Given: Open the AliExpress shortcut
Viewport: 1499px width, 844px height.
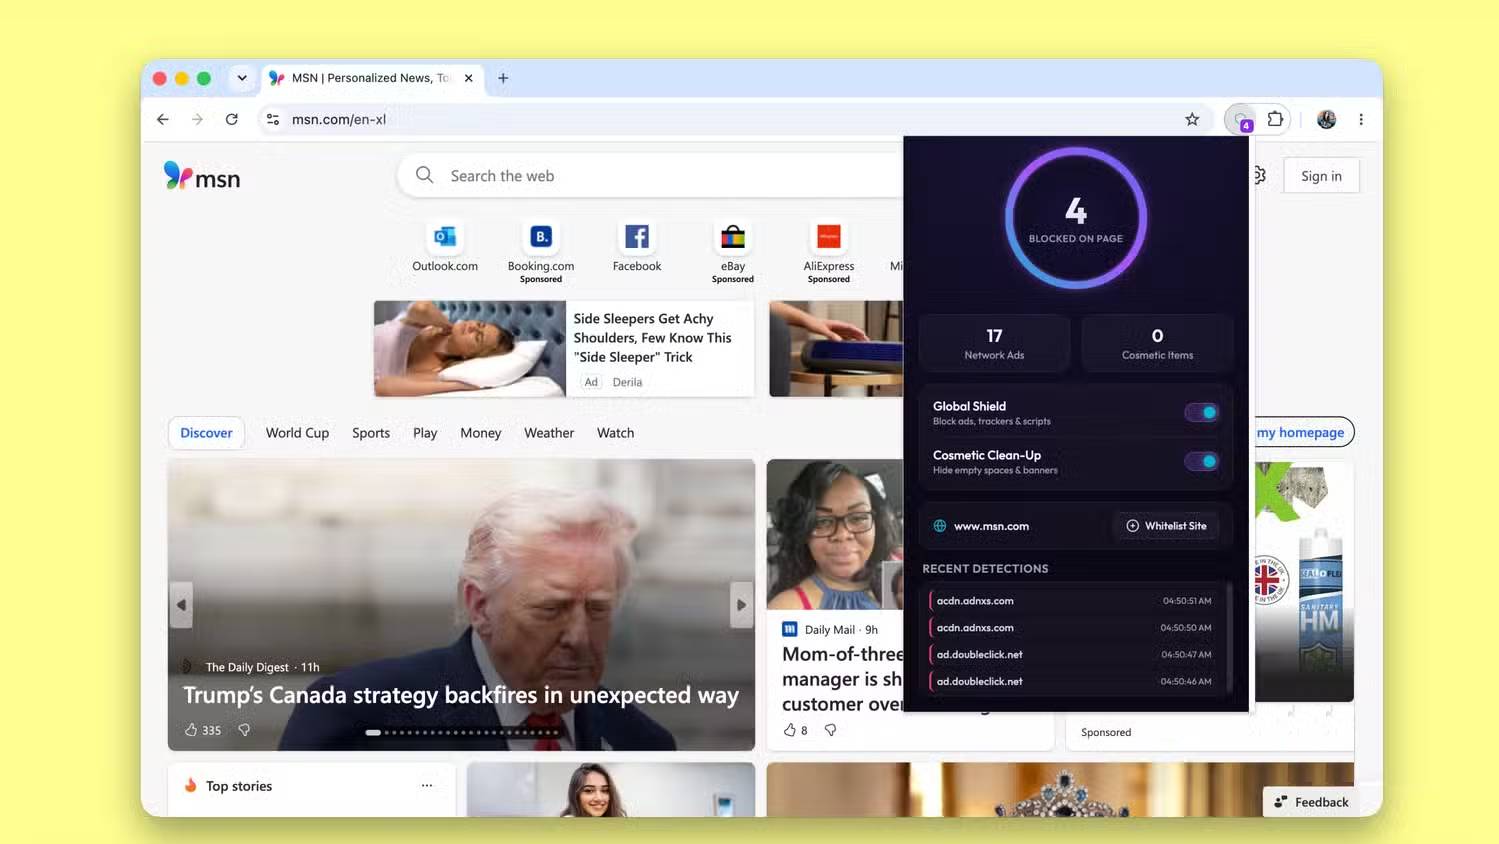Looking at the screenshot, I should 829,251.
